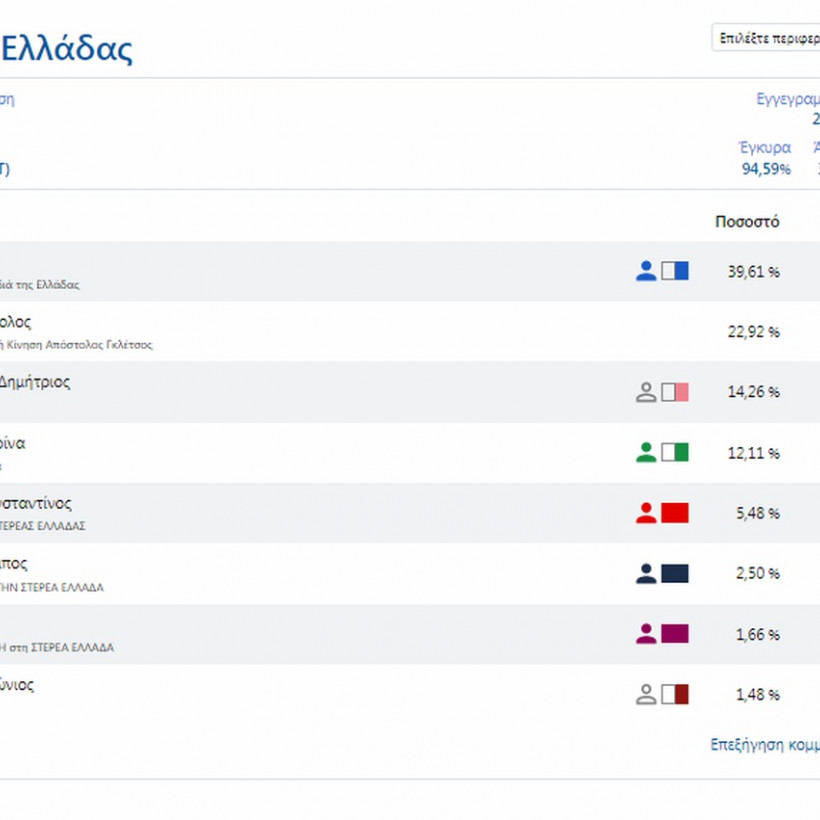820x820 pixels.
Task: Select the 22,92 % percentage value
Action: point(754,332)
